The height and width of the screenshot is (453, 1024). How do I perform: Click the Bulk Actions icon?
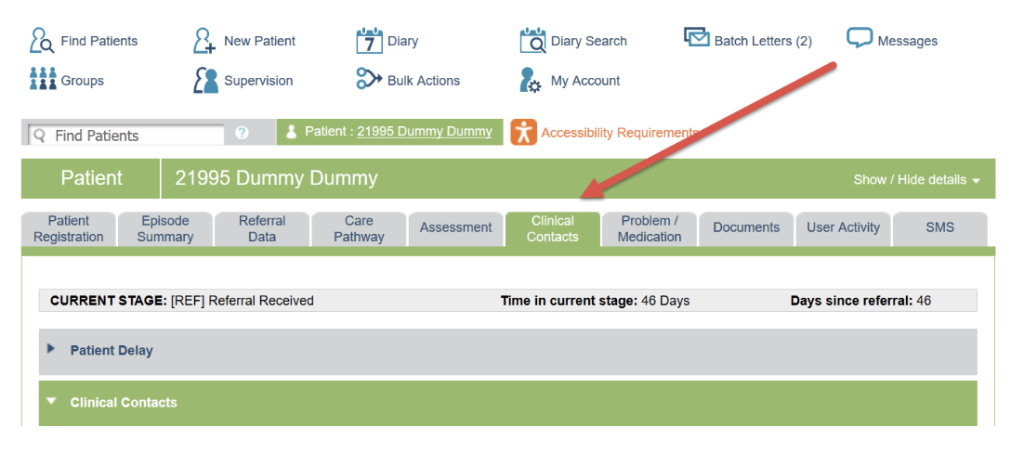coord(369,80)
